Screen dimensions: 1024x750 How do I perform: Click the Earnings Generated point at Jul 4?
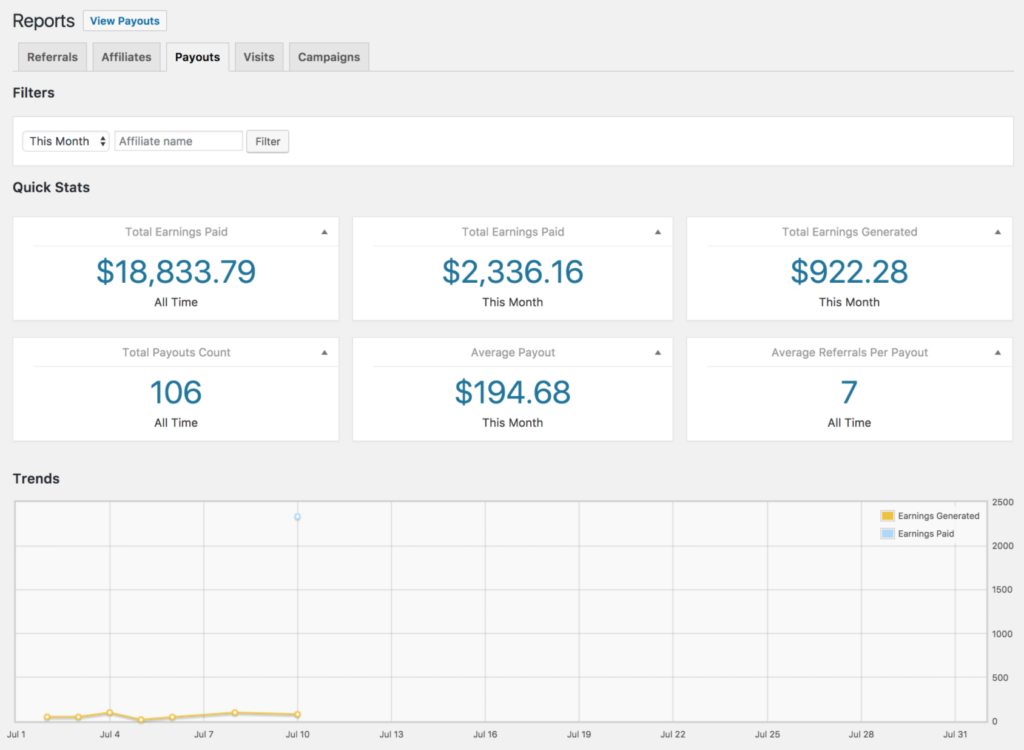pos(109,713)
